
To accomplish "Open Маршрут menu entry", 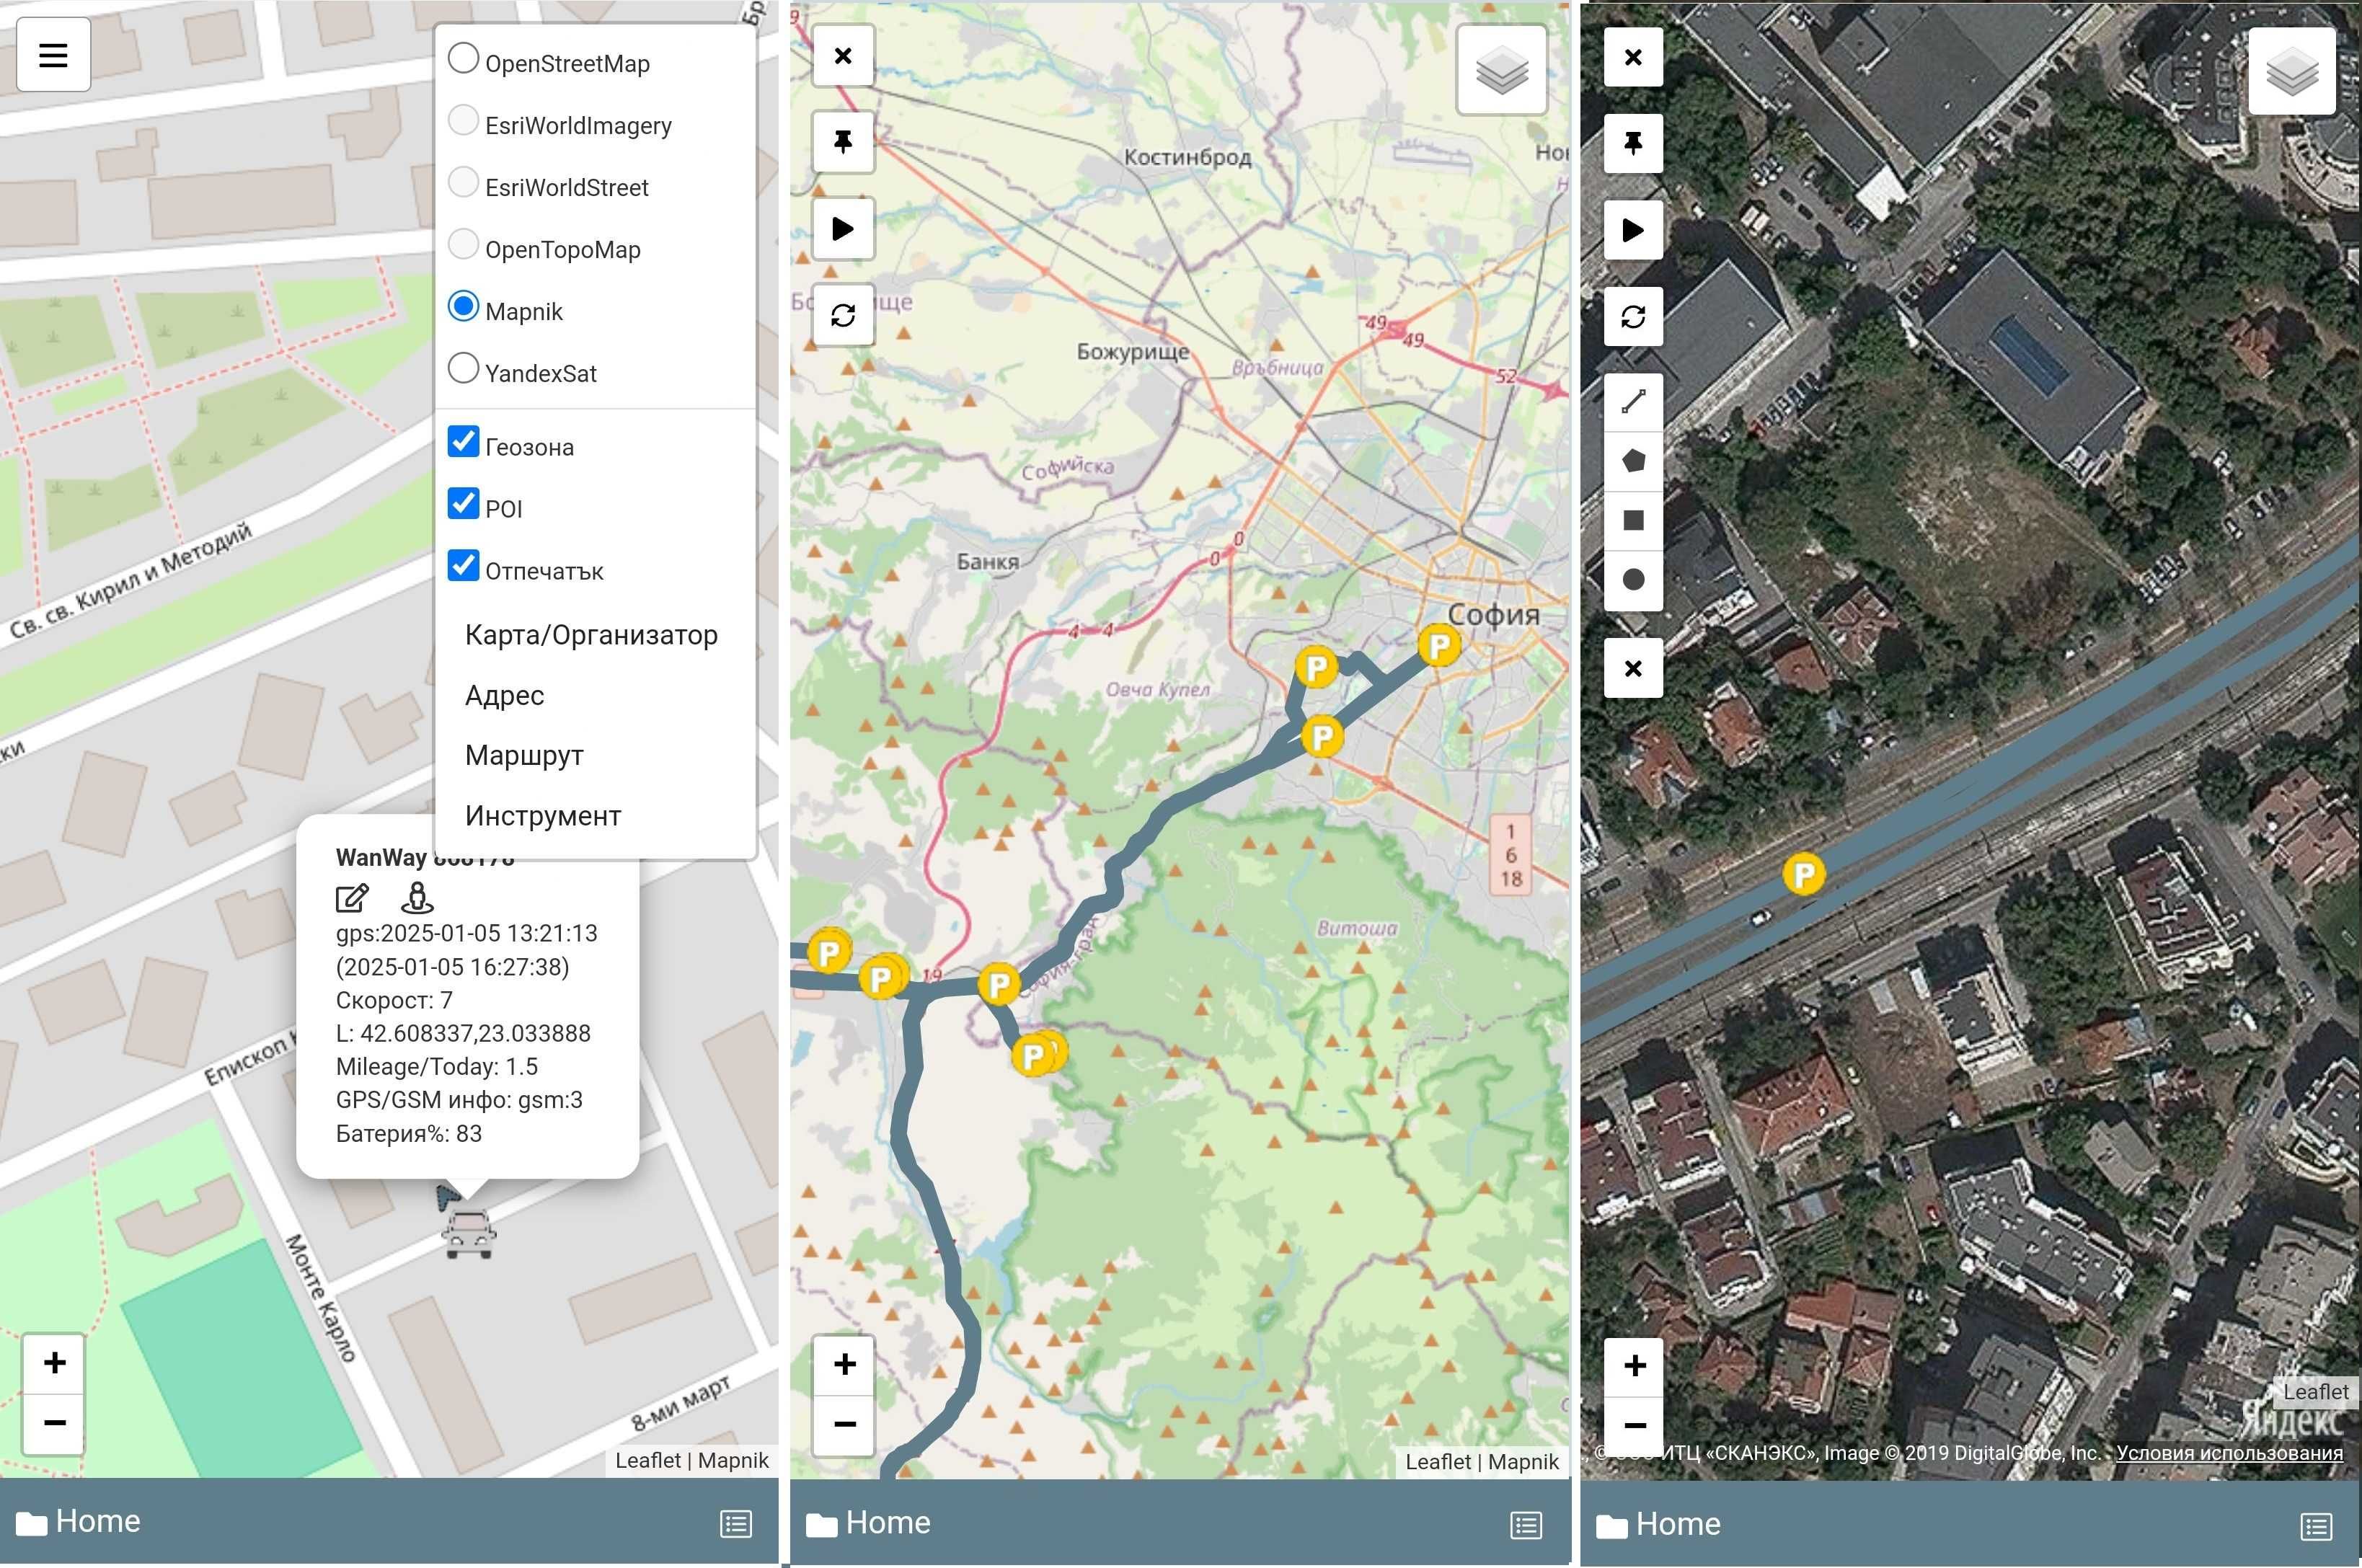I will [524, 755].
